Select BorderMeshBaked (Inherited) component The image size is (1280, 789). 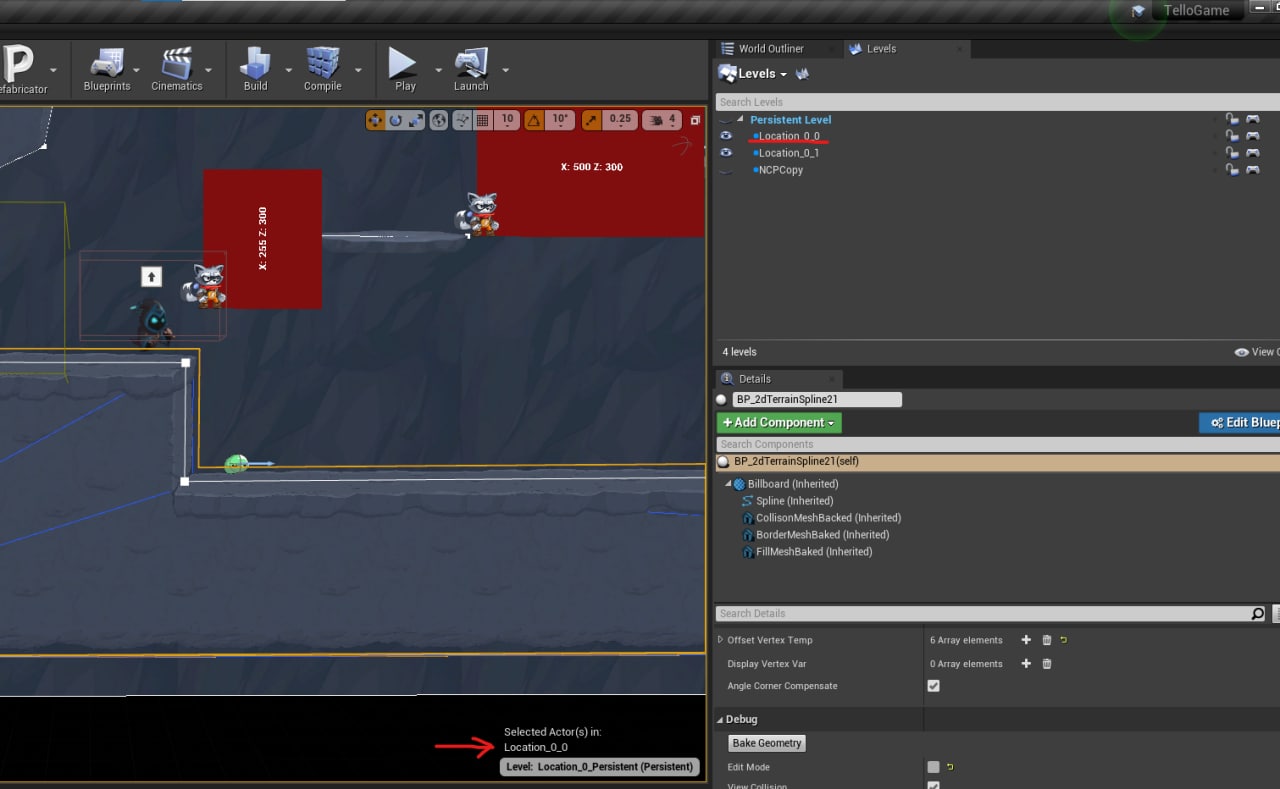[815, 535]
